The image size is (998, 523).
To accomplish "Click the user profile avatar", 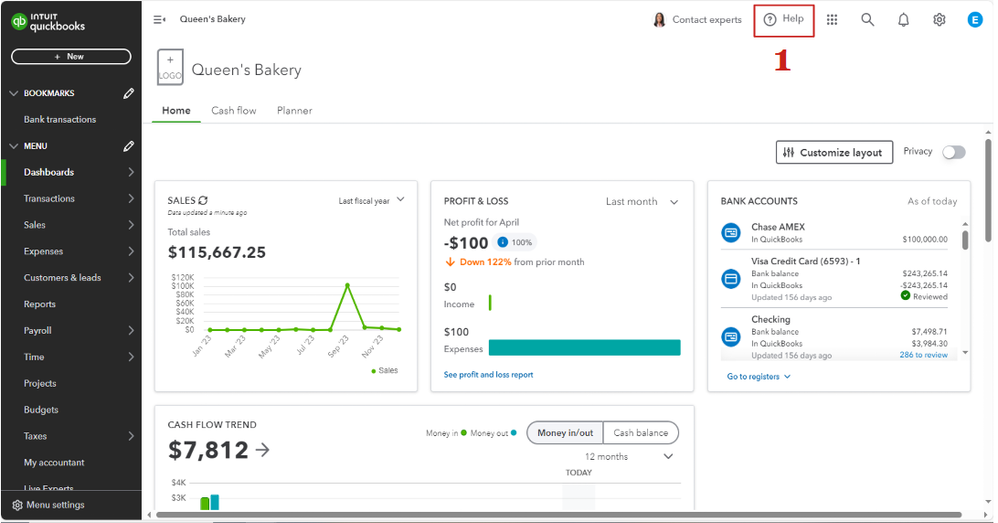I will (975, 20).
